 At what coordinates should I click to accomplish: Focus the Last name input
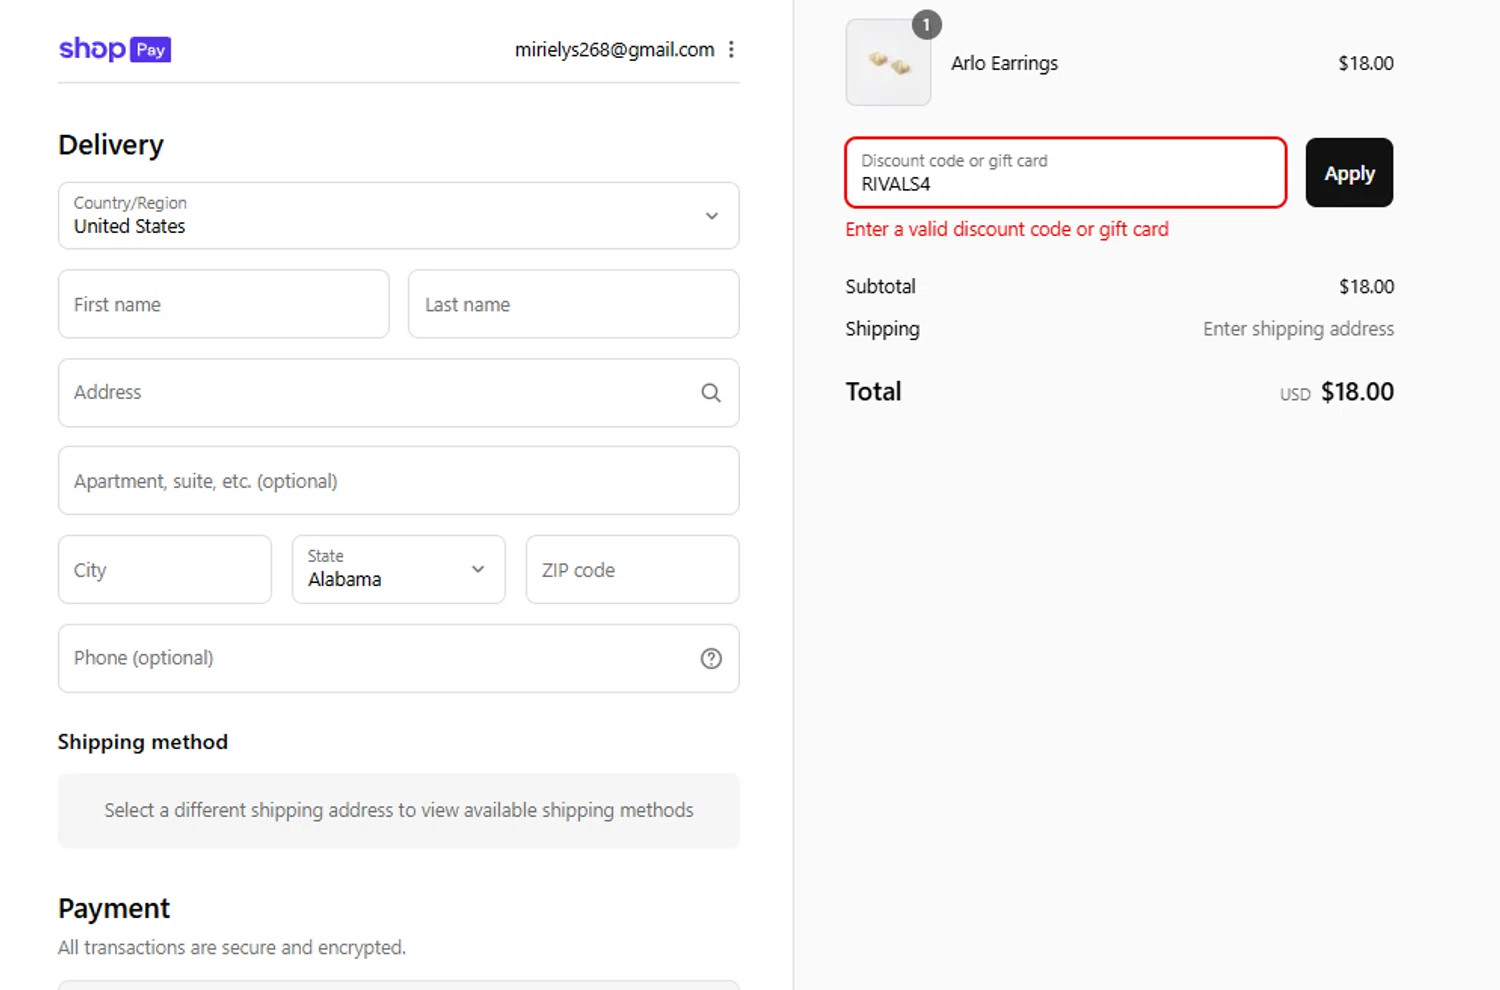pyautogui.click(x=573, y=304)
